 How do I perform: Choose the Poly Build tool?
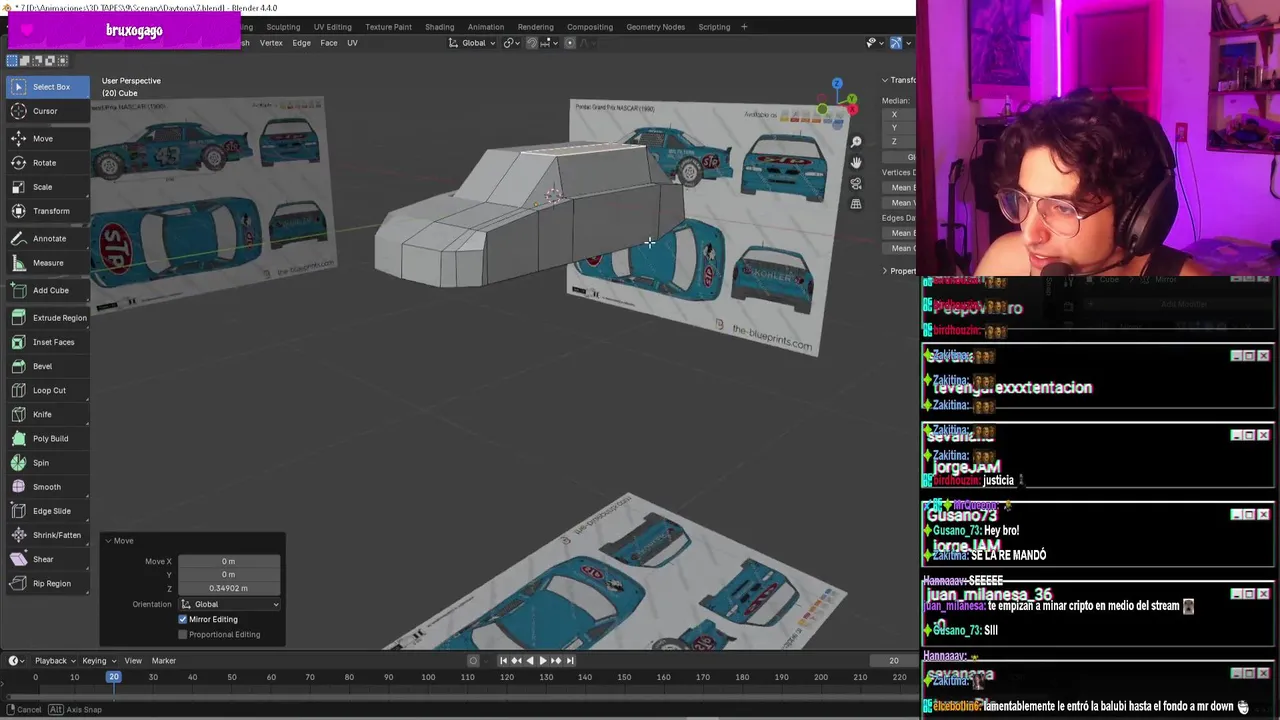coord(48,439)
